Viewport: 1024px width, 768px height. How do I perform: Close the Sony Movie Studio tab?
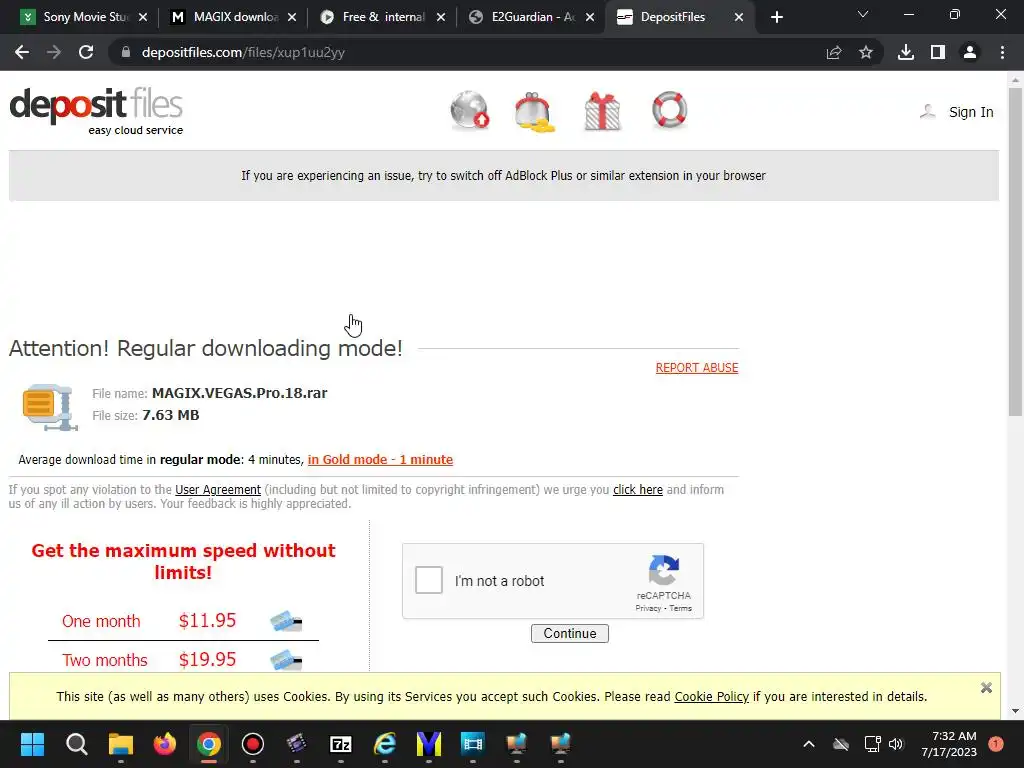point(143,17)
